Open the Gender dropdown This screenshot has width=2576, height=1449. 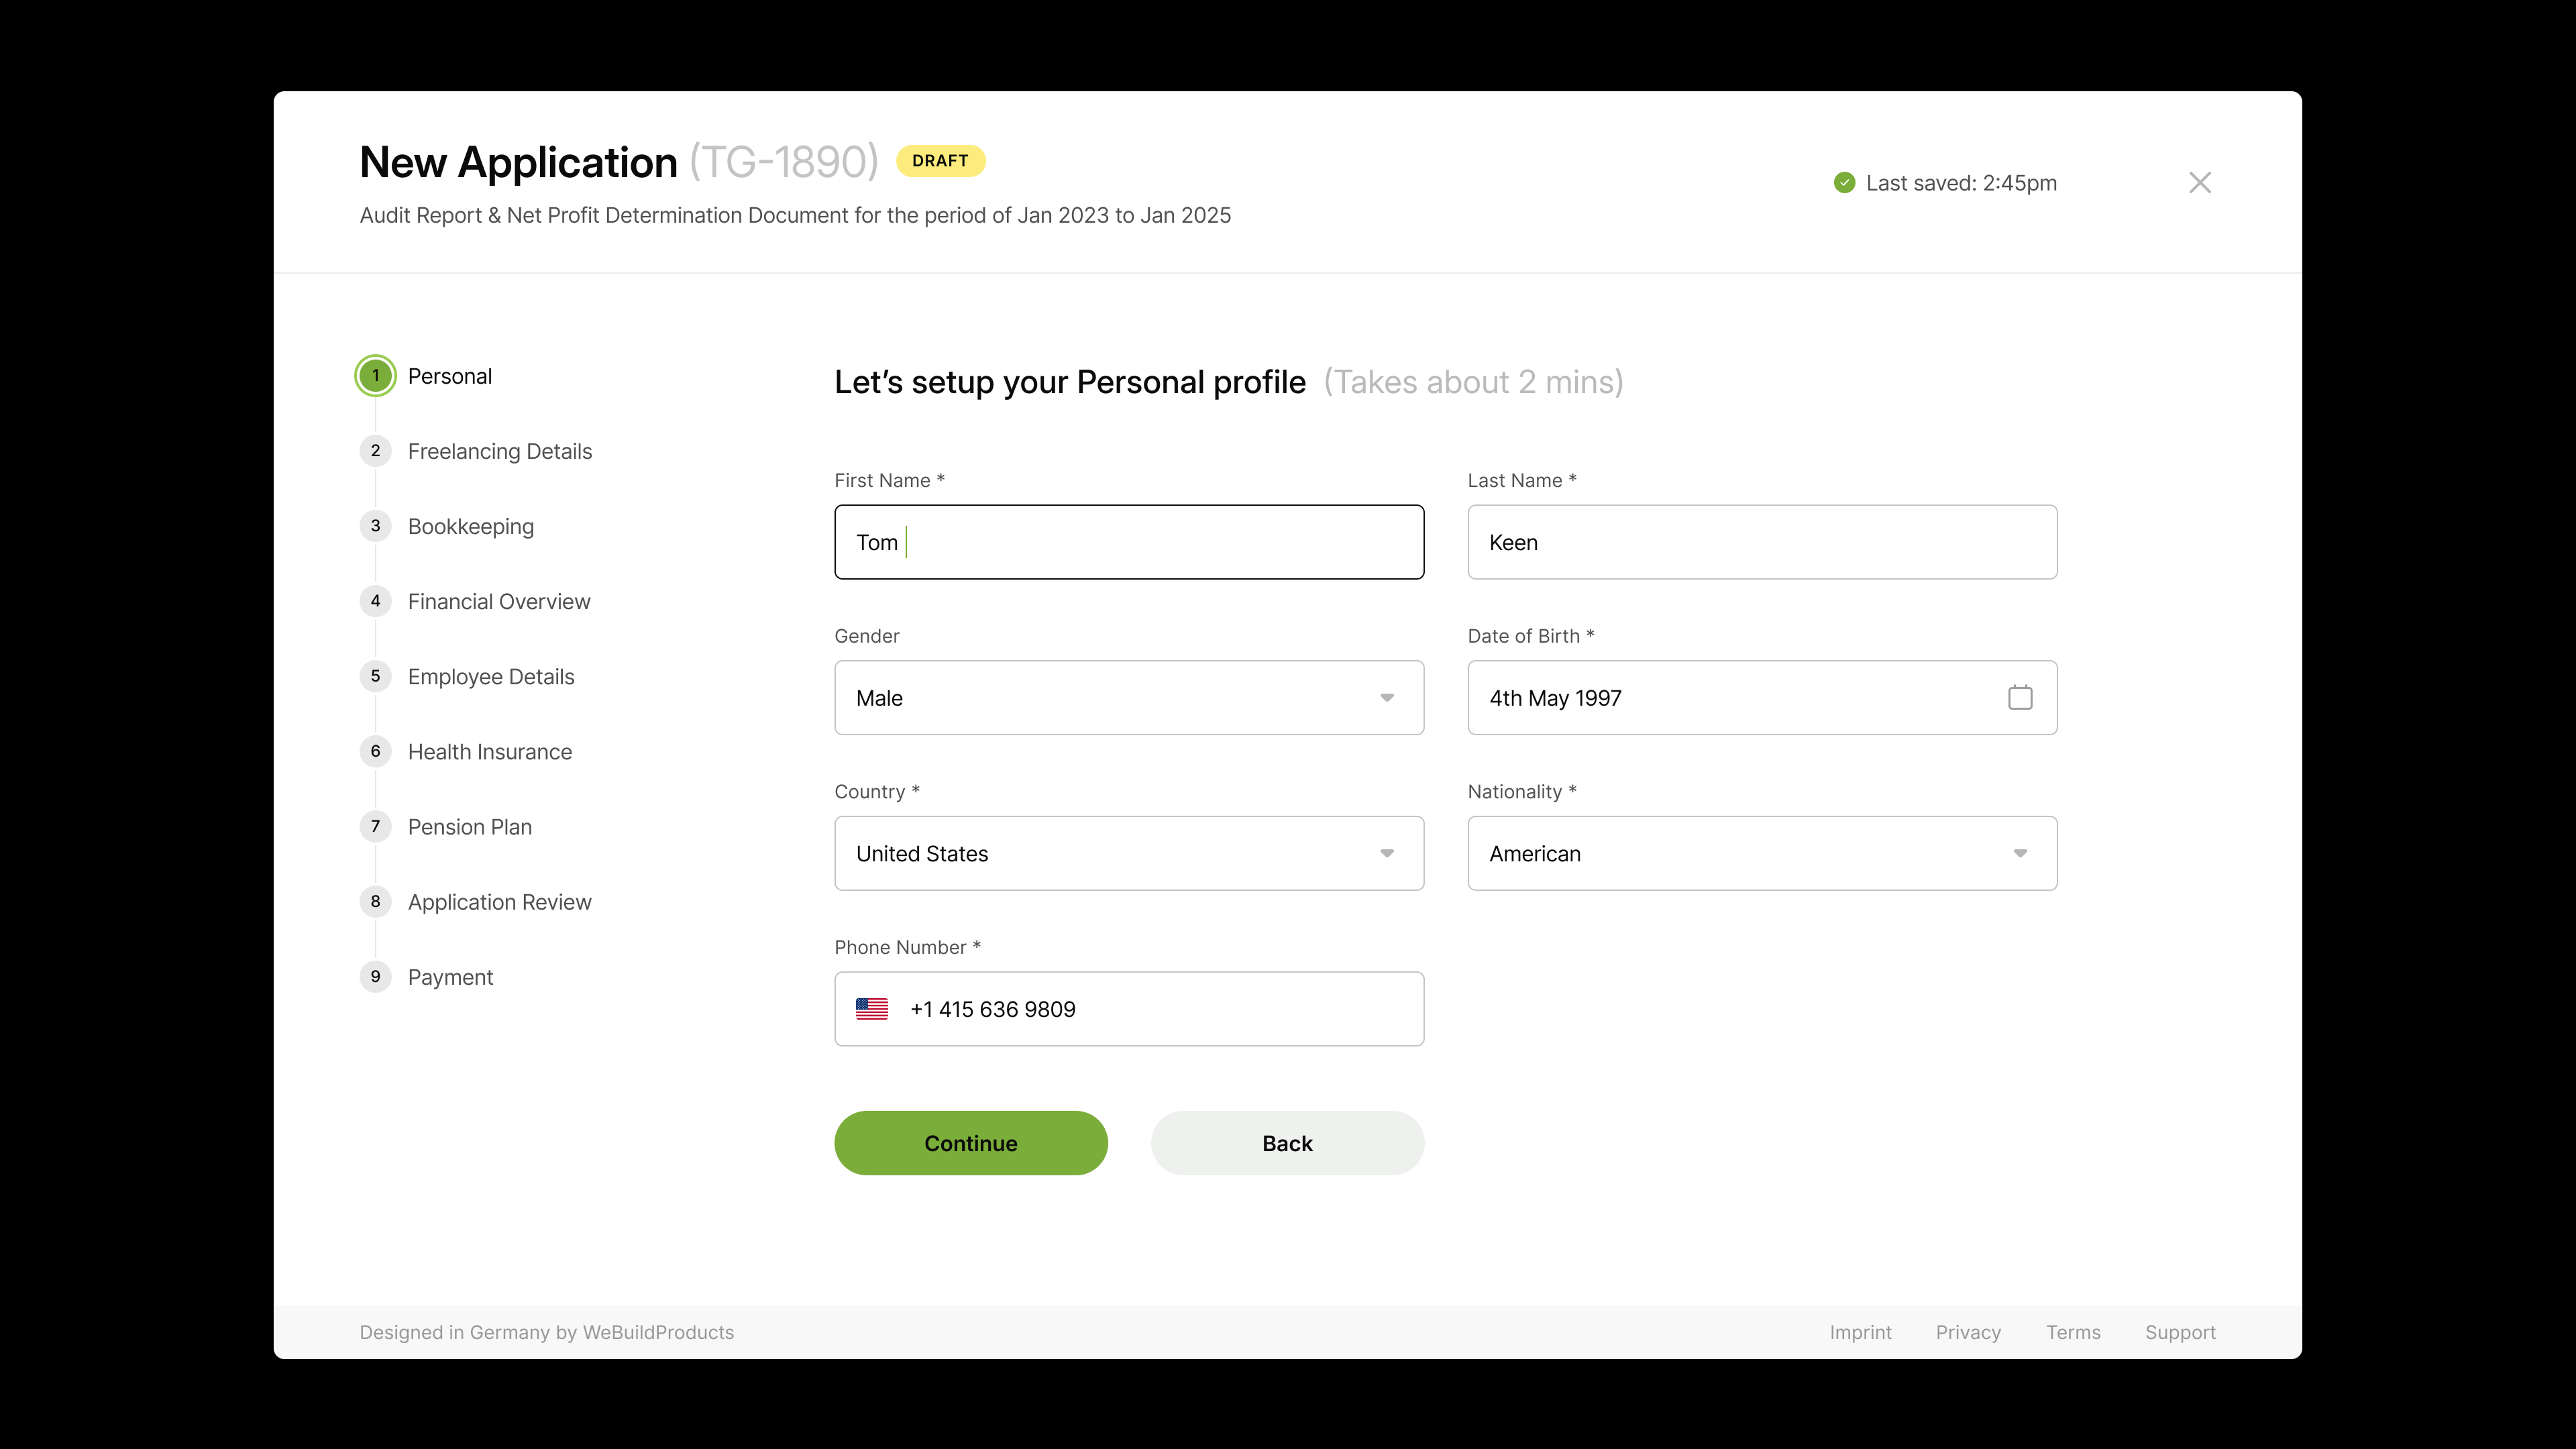click(1129, 698)
